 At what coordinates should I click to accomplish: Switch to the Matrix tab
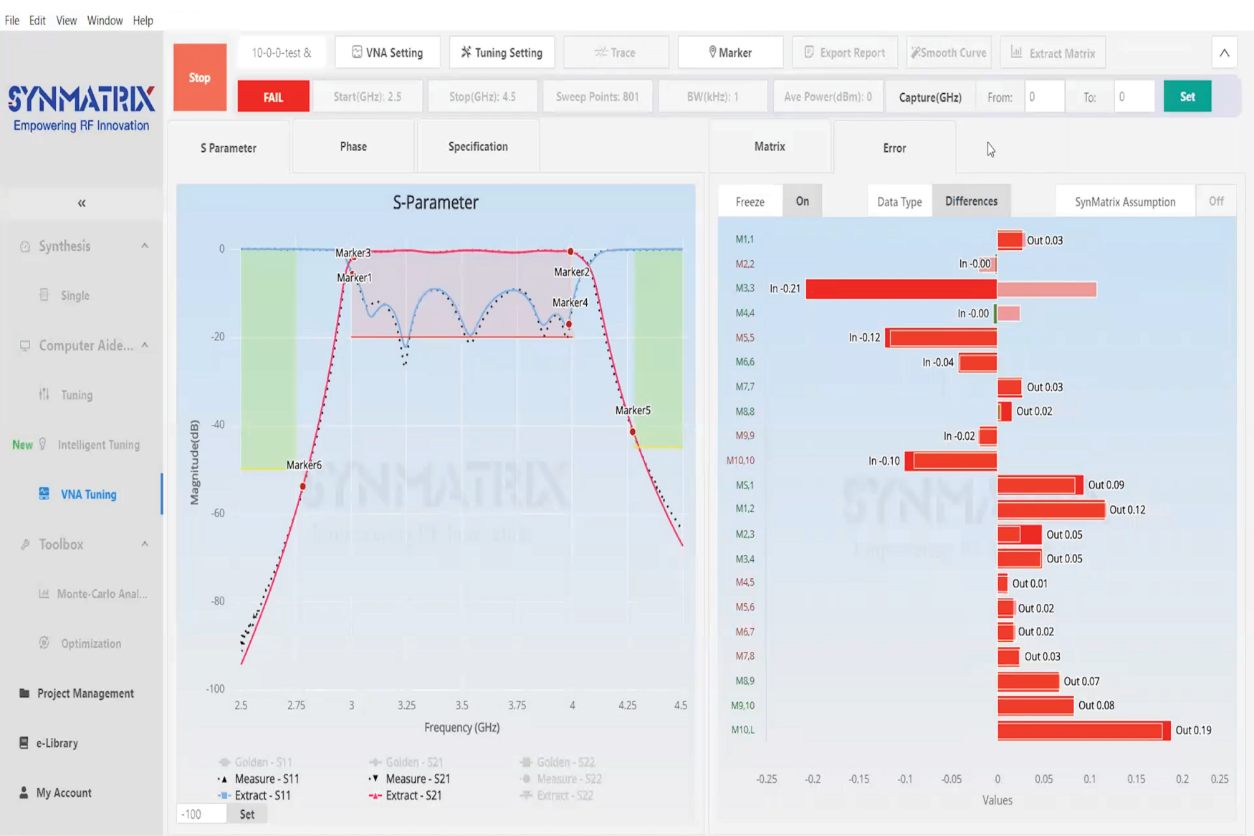coord(769,146)
